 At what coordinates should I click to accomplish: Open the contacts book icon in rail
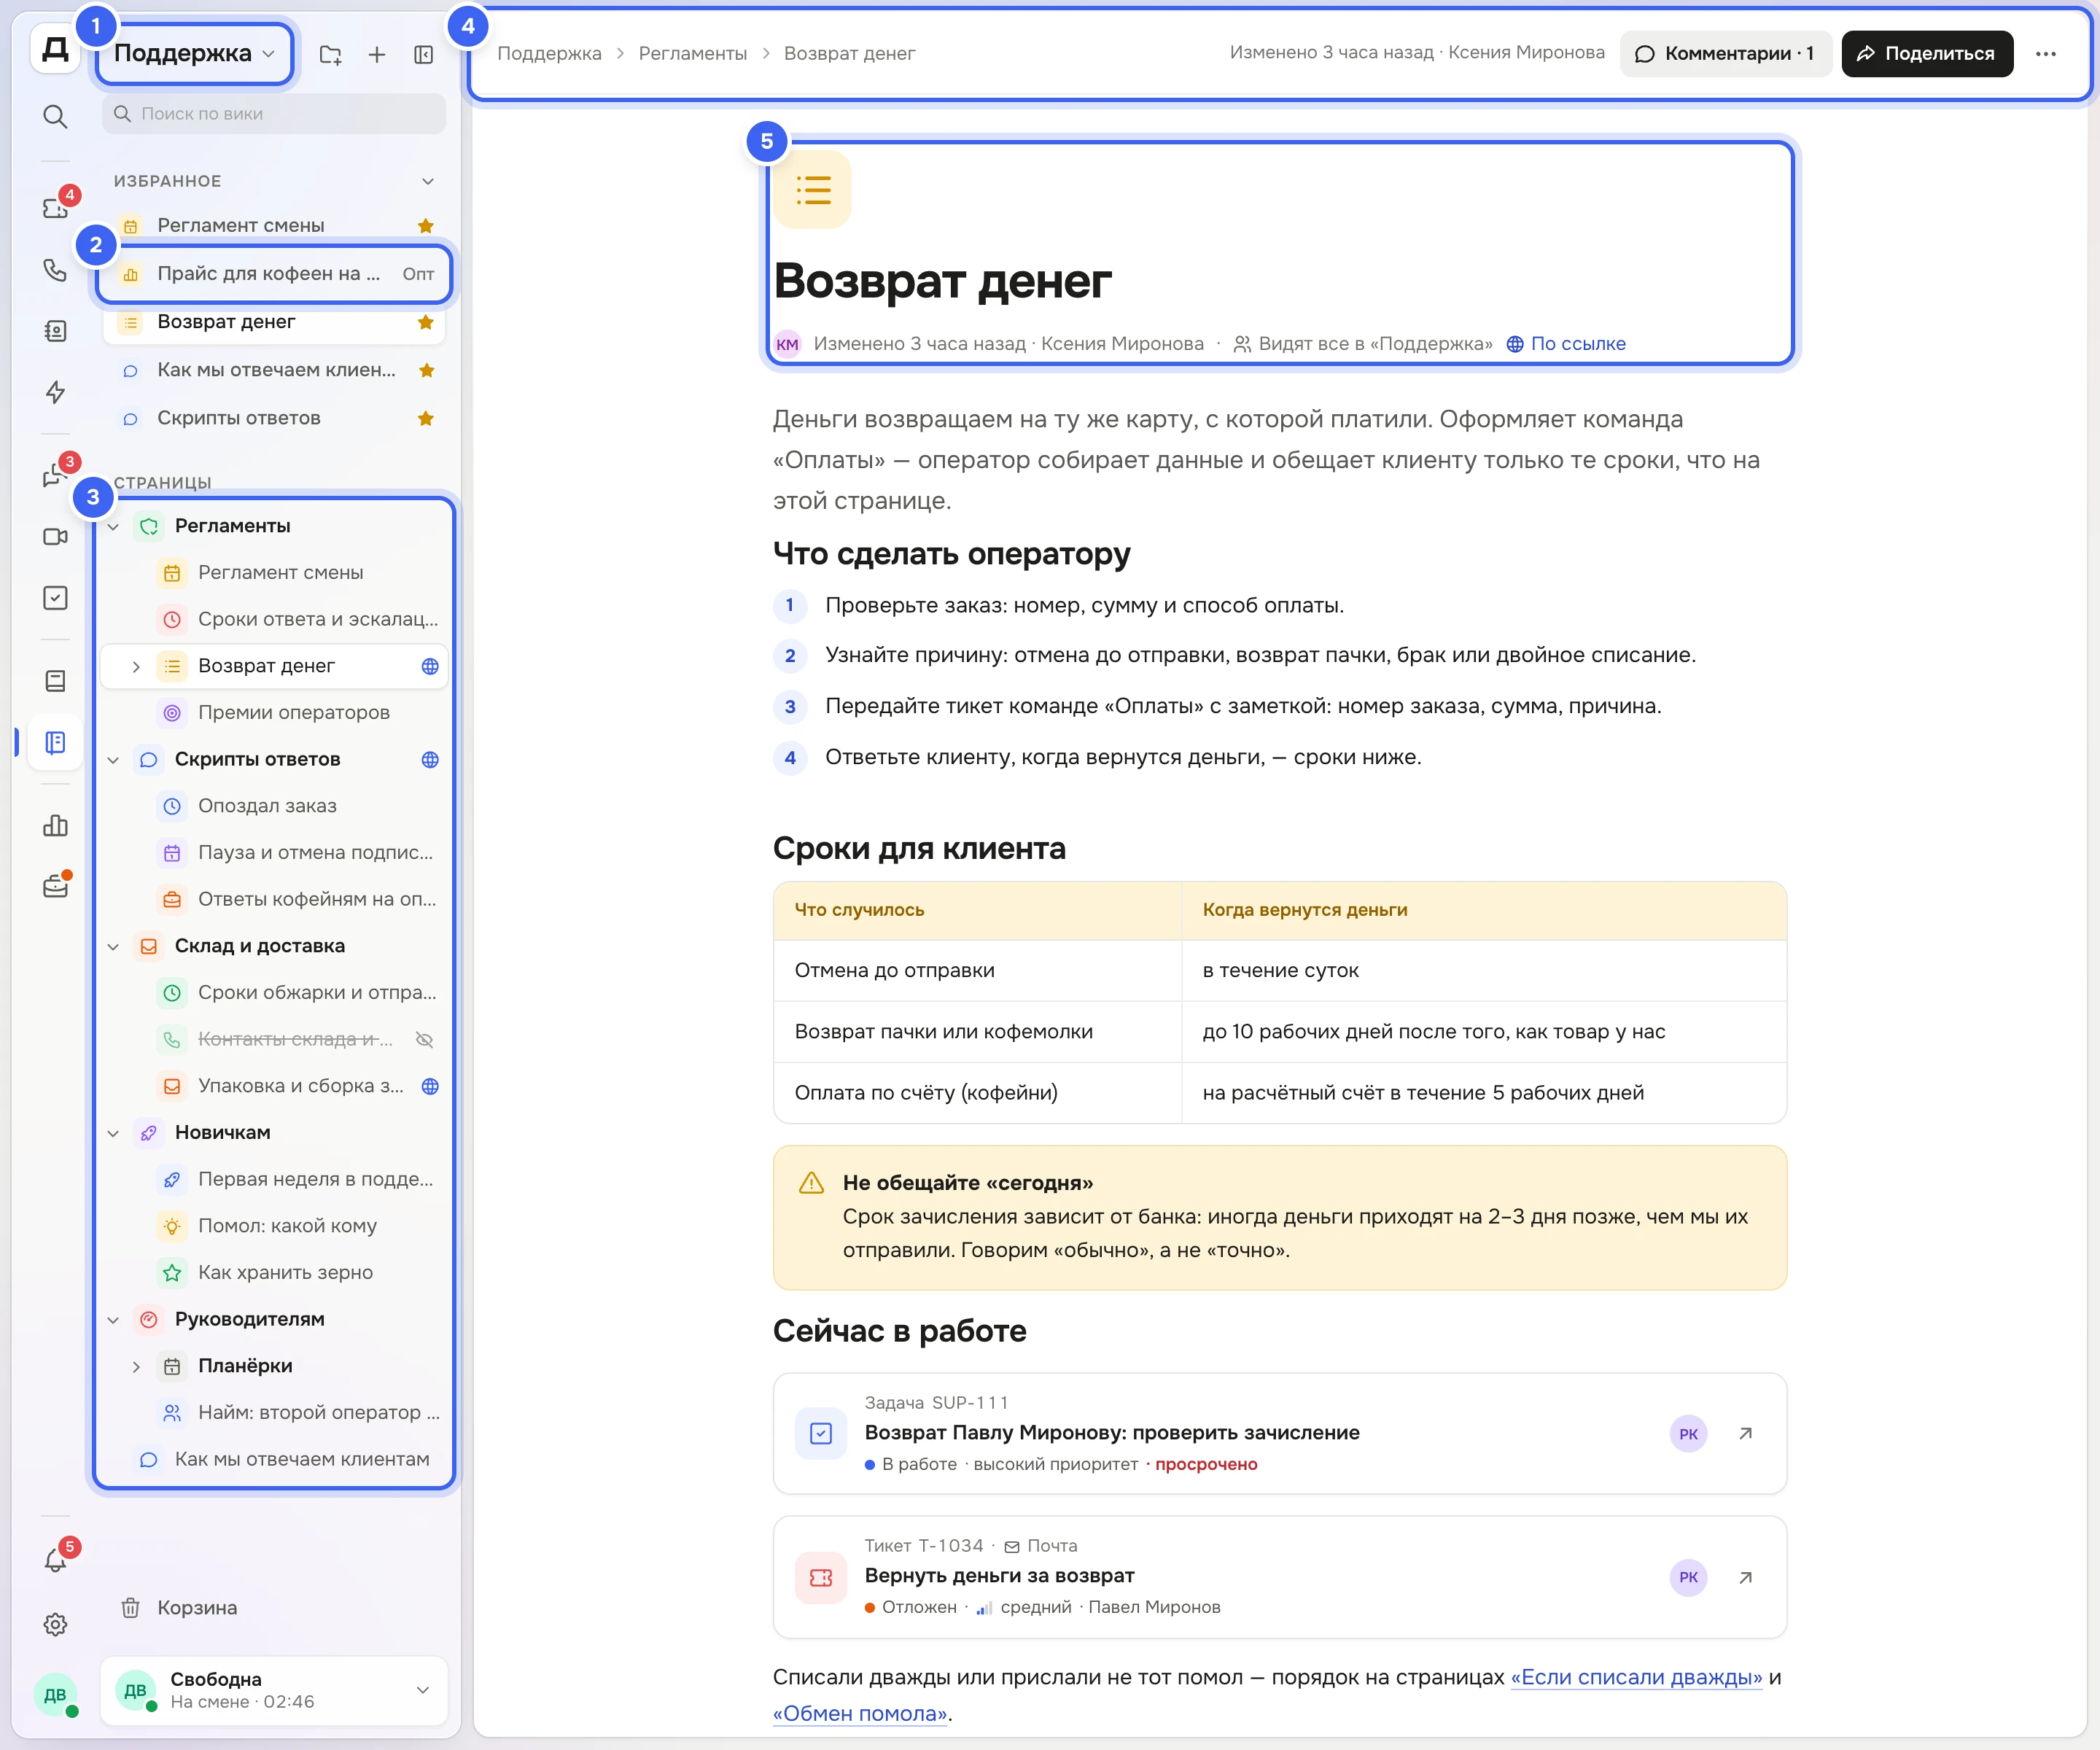pyautogui.click(x=55, y=331)
